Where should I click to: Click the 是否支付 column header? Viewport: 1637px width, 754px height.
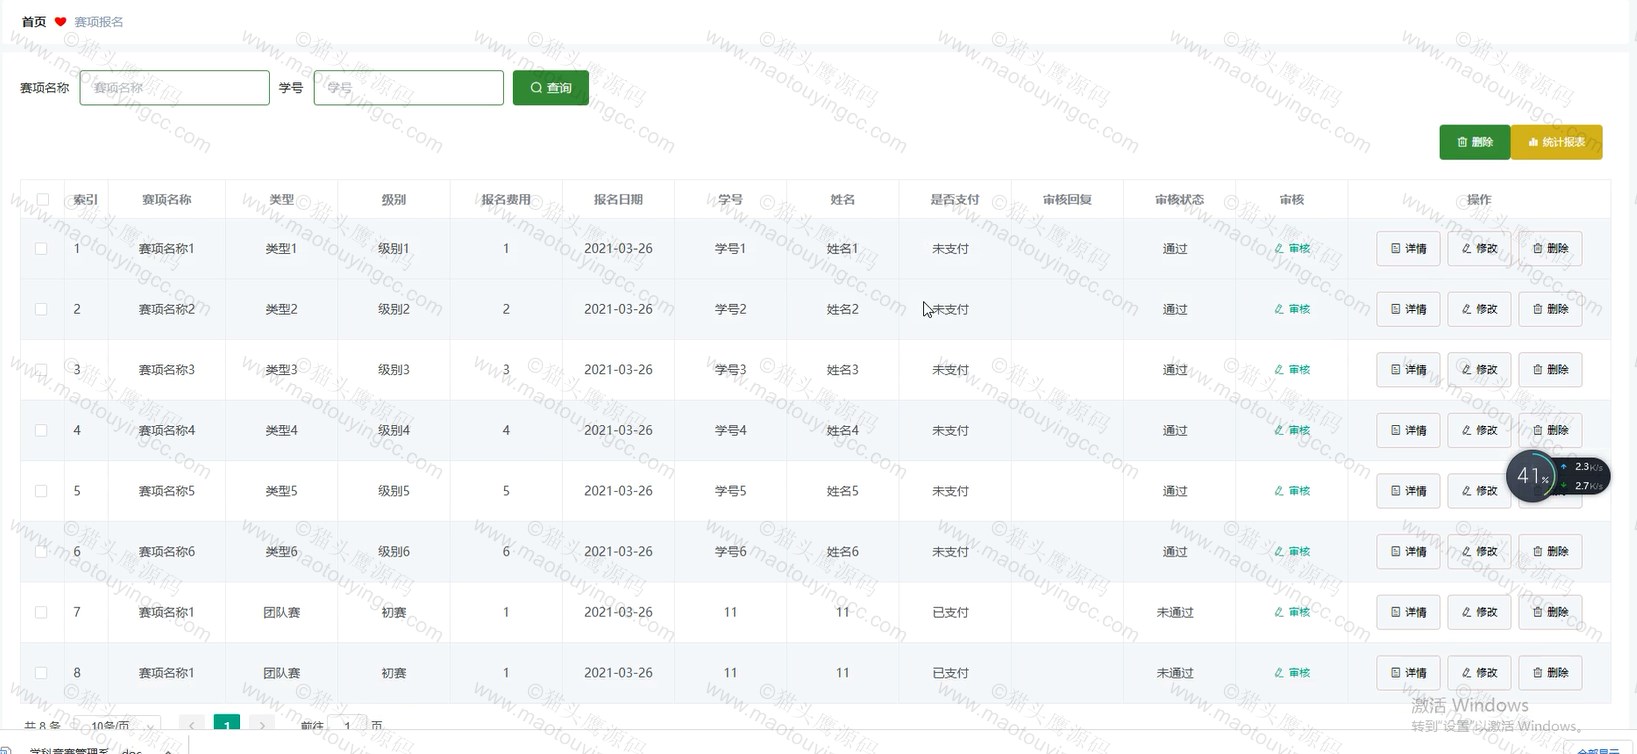[x=955, y=199]
